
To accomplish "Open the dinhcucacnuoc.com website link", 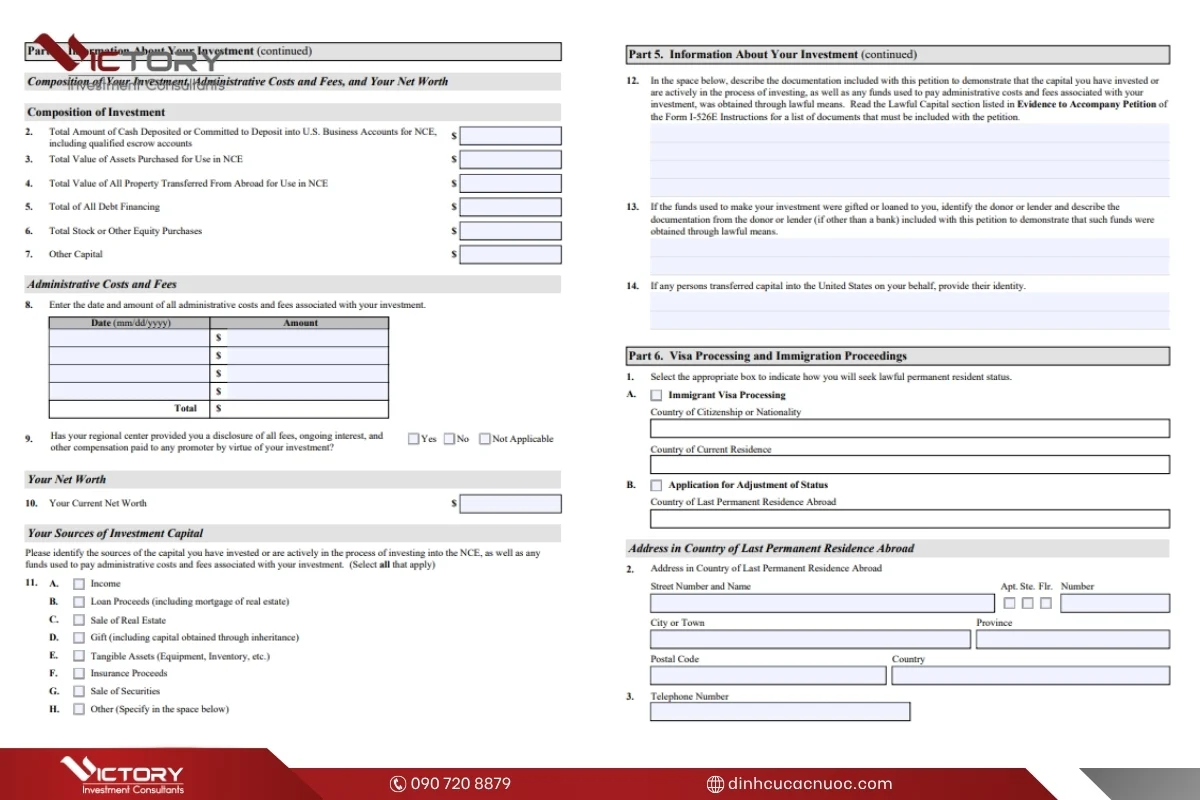I will (810, 784).
